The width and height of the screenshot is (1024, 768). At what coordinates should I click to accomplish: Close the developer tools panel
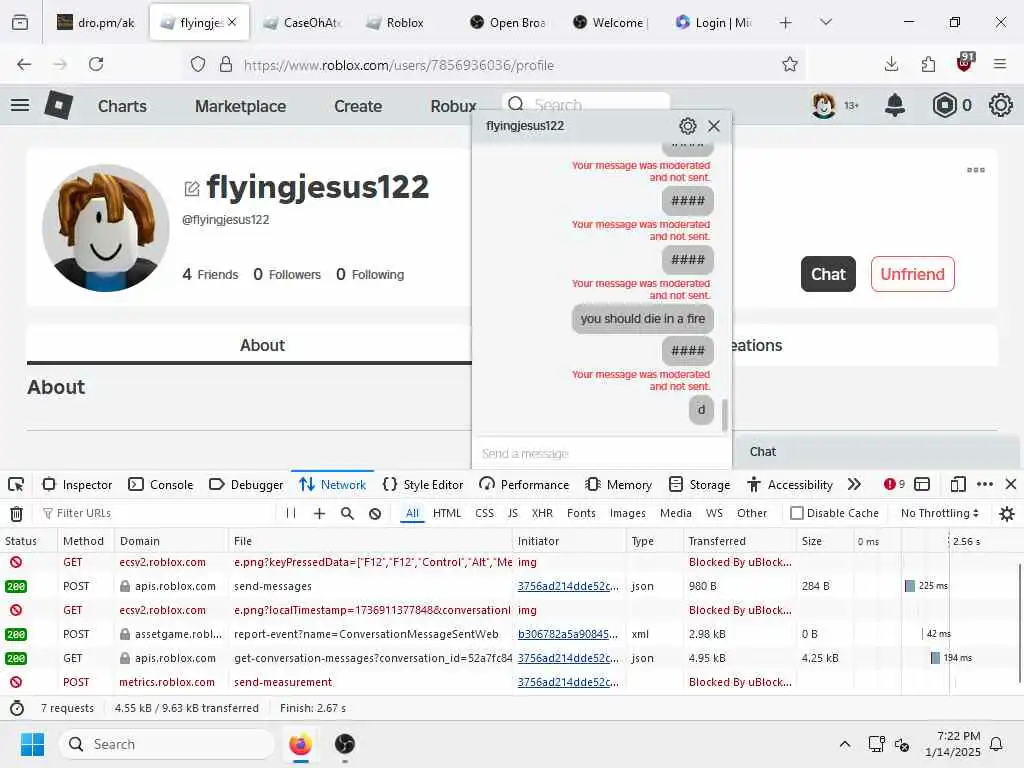click(1011, 485)
